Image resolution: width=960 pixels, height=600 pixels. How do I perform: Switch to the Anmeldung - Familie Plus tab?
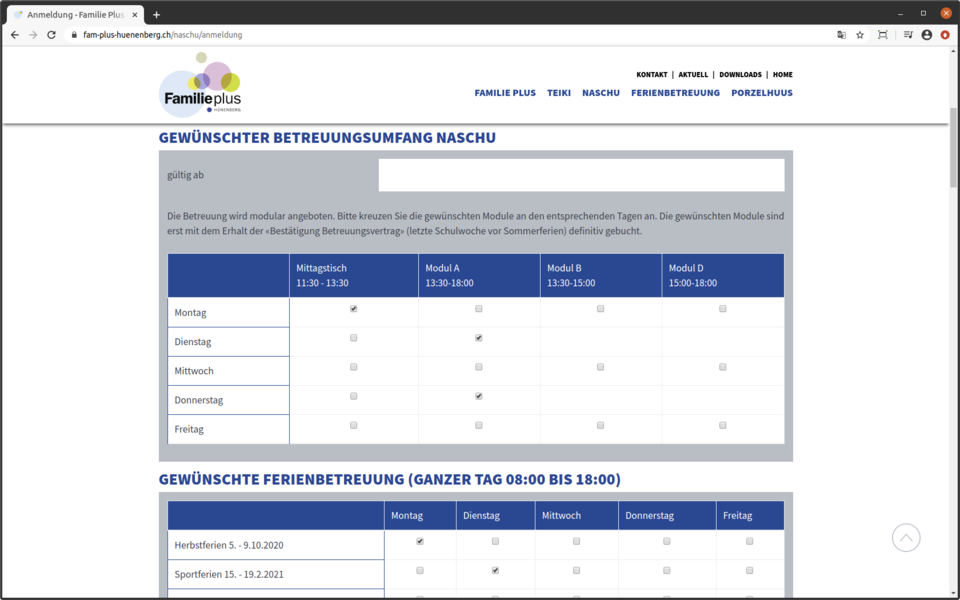pos(76,15)
